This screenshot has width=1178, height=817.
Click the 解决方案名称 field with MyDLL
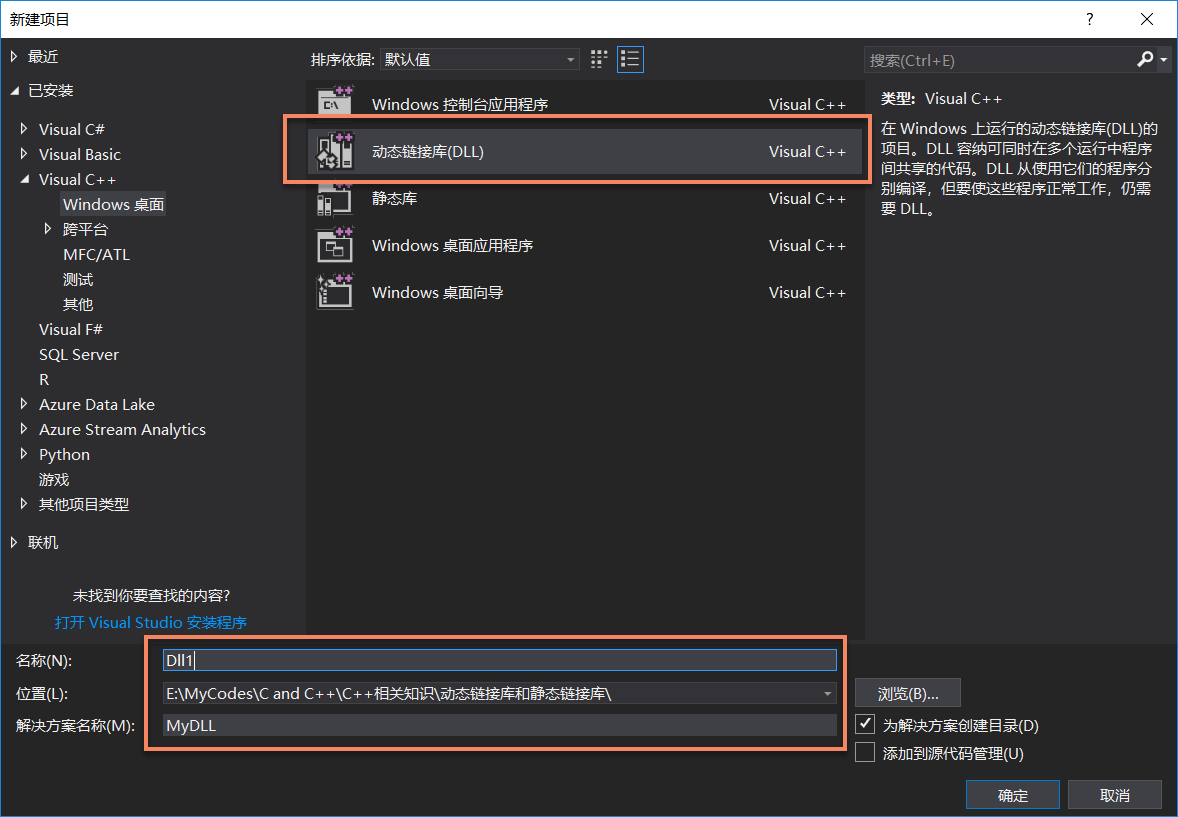(x=500, y=725)
